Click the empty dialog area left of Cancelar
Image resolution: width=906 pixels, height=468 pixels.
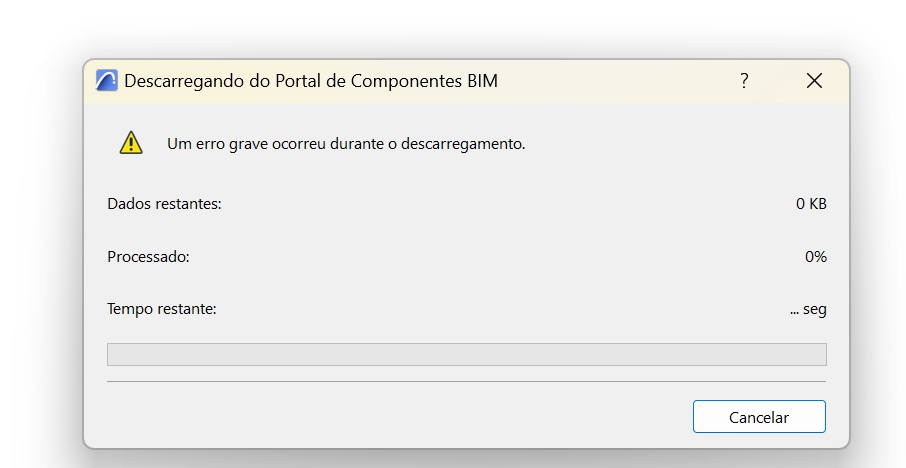click(x=400, y=416)
